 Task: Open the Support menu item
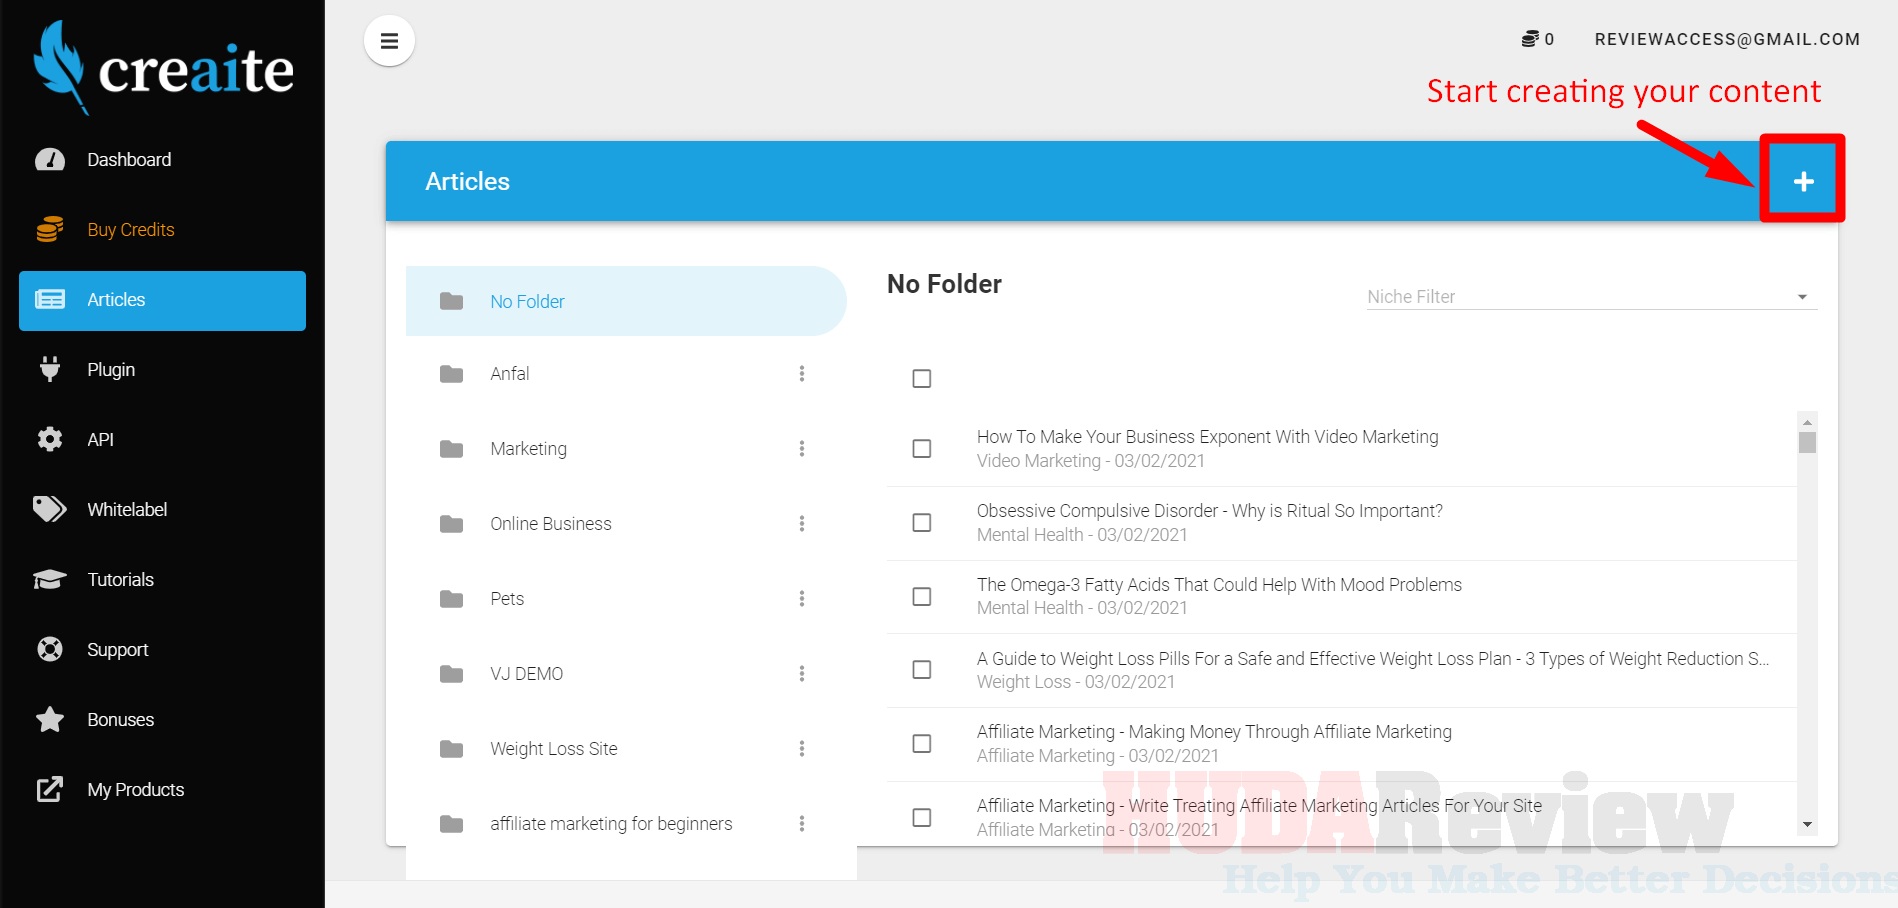click(162, 650)
